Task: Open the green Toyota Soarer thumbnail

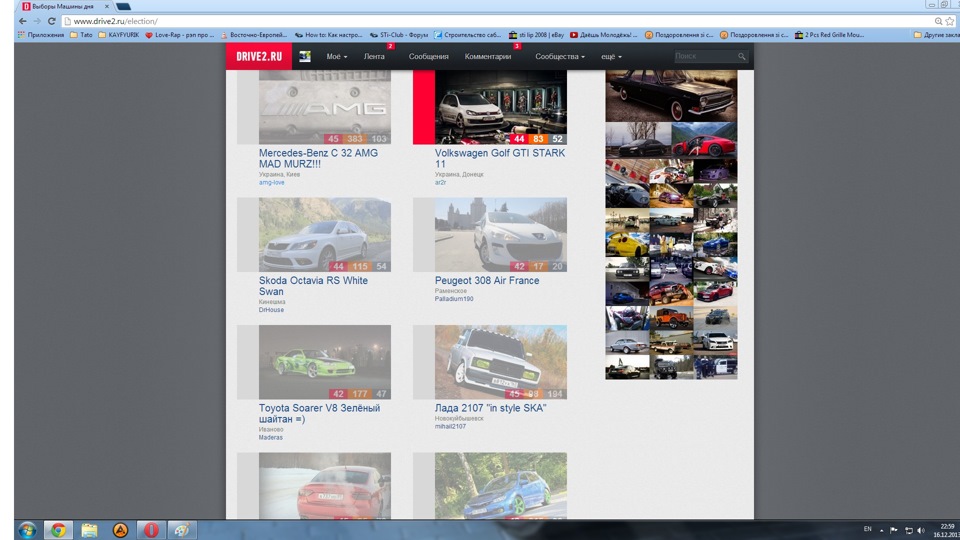Action: point(324,362)
